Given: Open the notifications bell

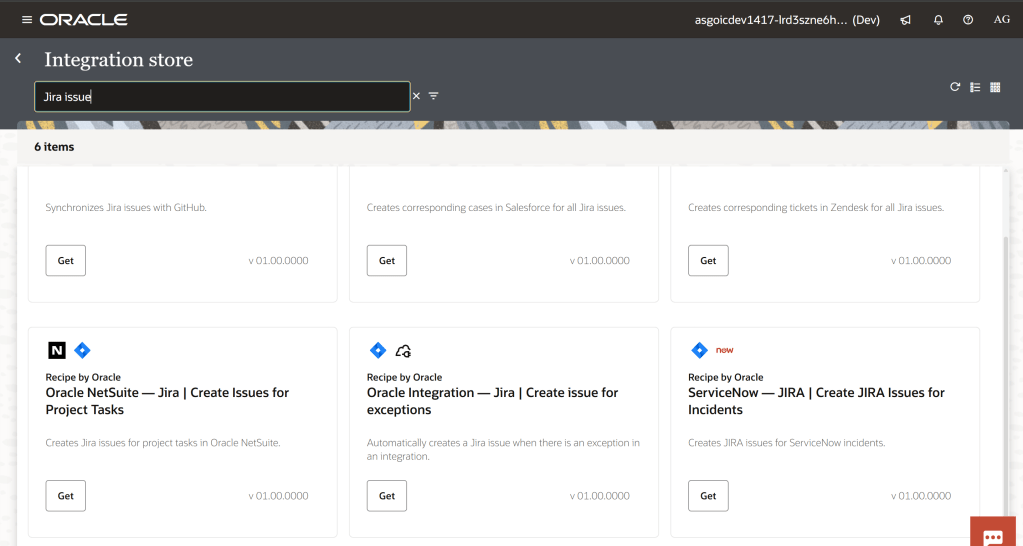Looking at the screenshot, I should [938, 20].
